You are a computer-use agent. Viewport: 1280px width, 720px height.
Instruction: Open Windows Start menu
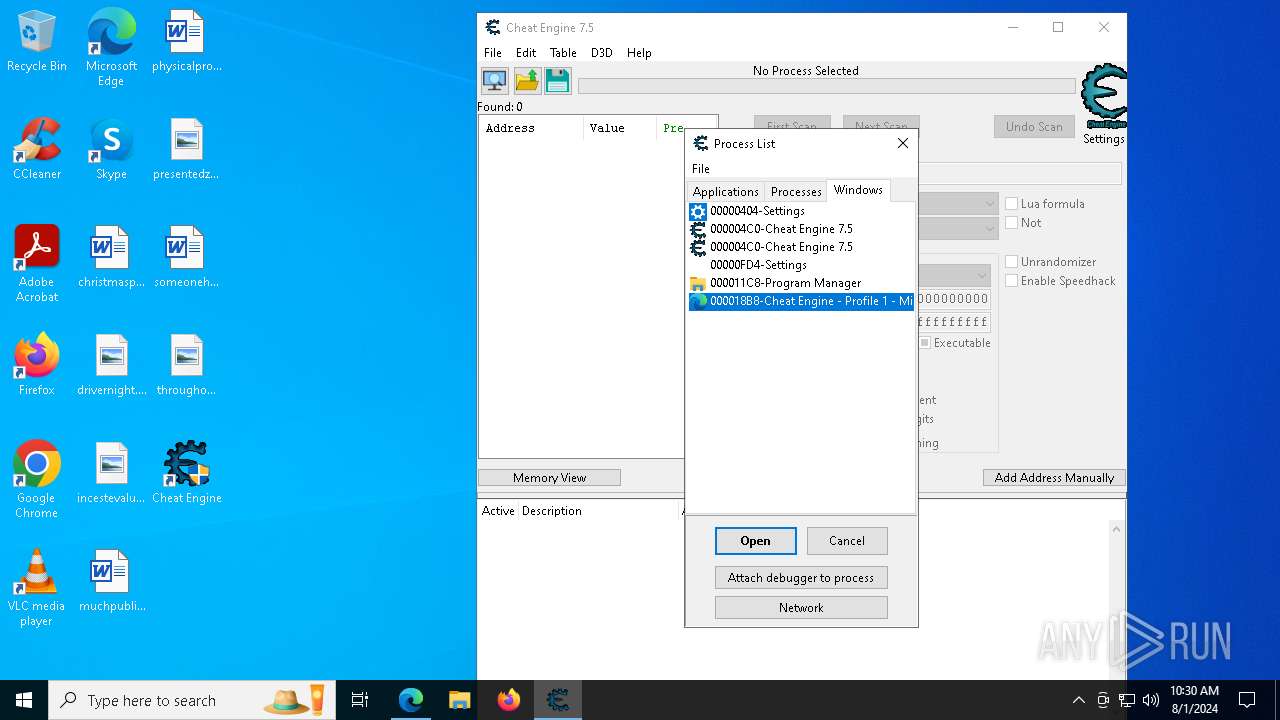pyautogui.click(x=24, y=700)
